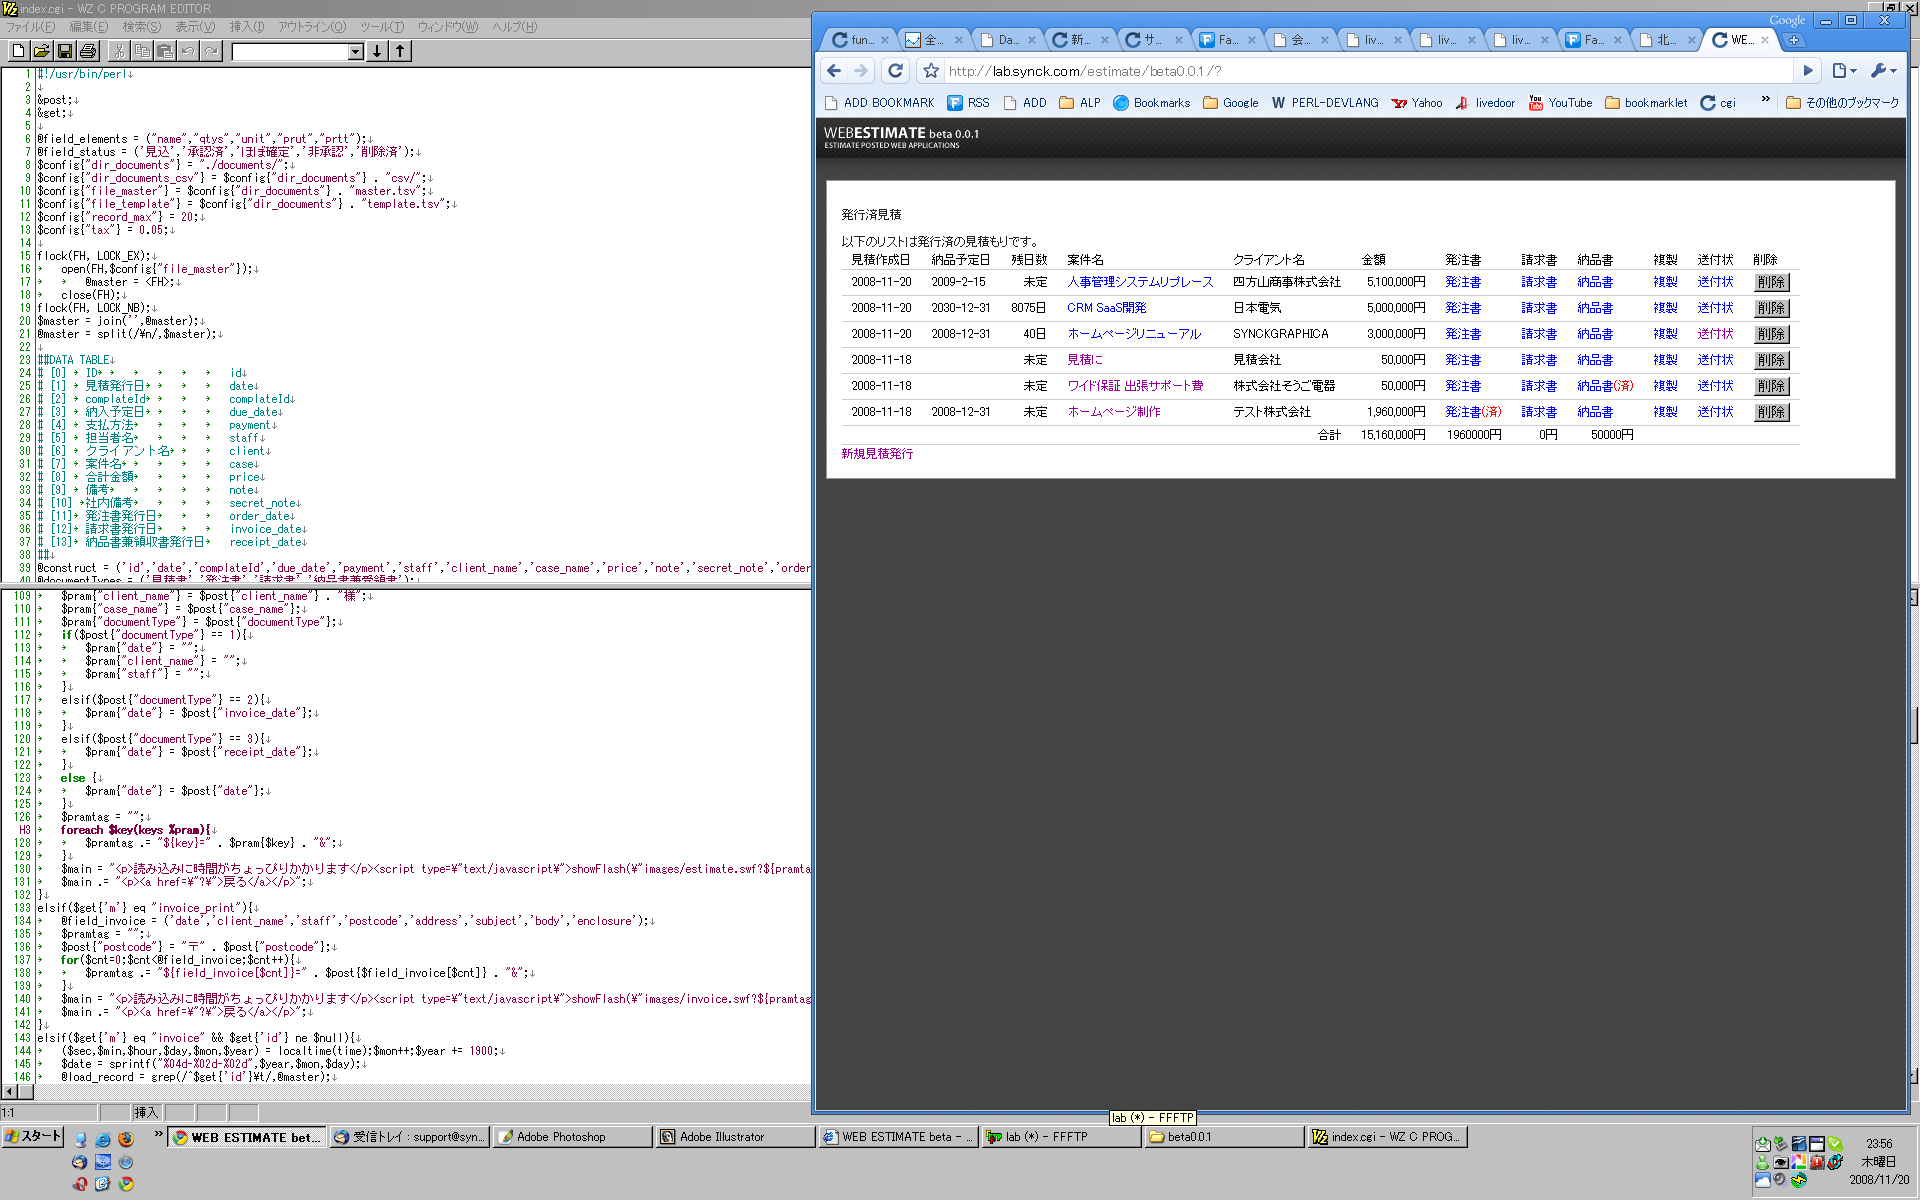Screen dimensions: 1920x1200
Task: Open the bookmarklet folder in bookmarks bar
Action: tap(1646, 102)
